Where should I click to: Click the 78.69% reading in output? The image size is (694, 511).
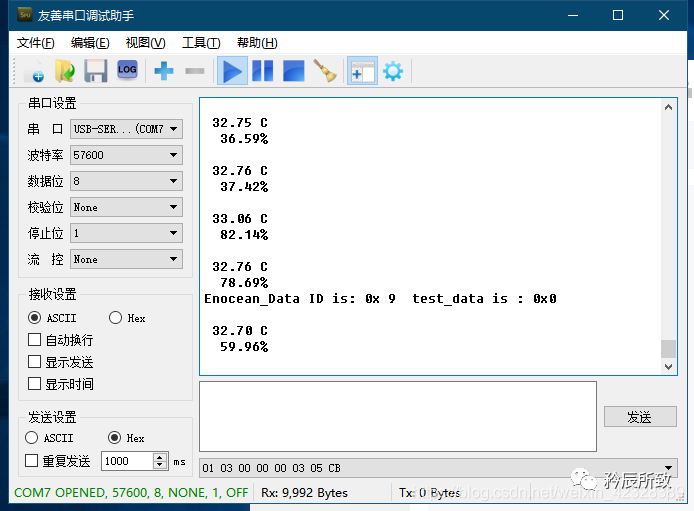[x=244, y=282]
